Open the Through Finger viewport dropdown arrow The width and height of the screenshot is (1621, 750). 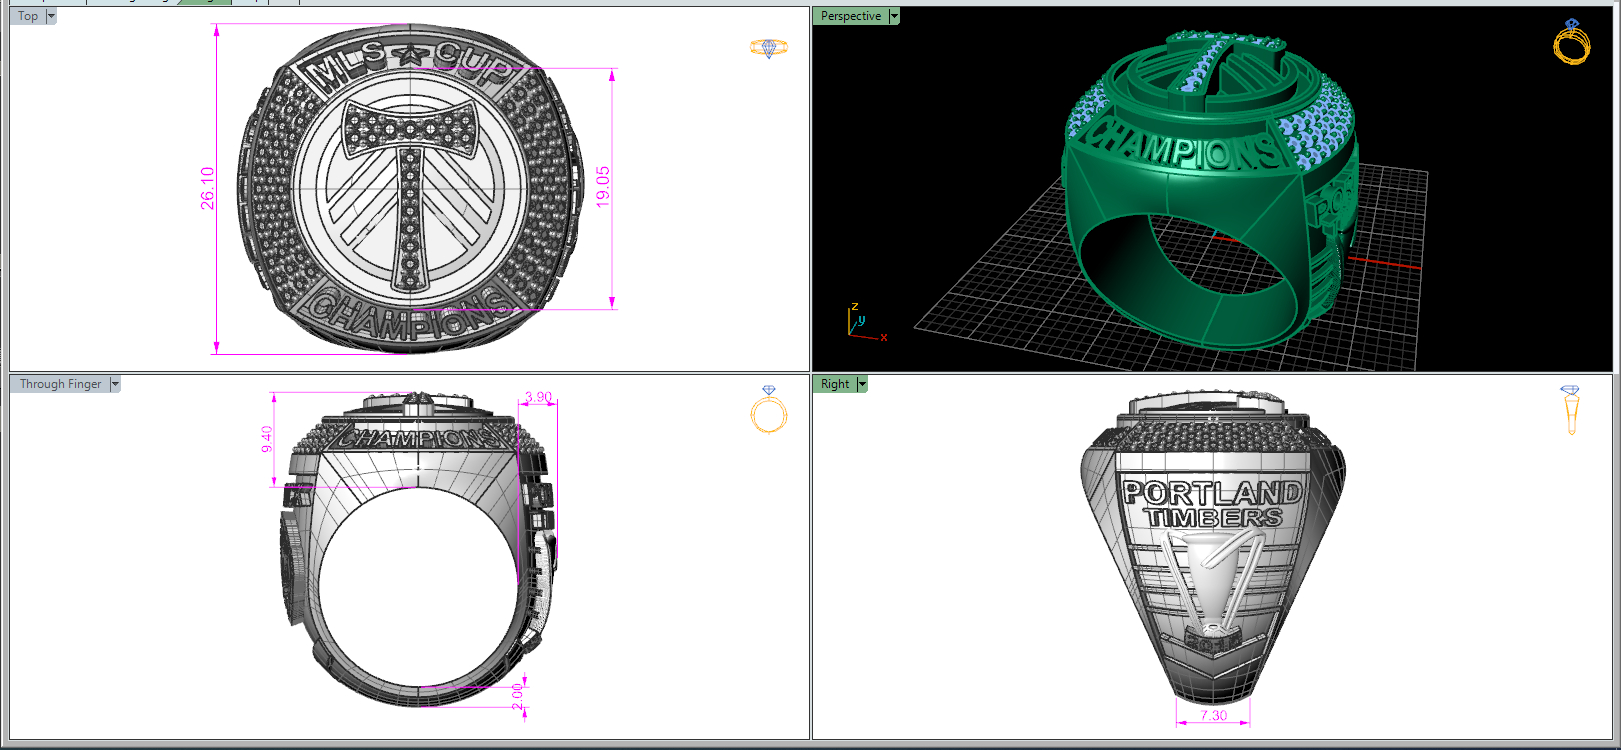[115, 384]
